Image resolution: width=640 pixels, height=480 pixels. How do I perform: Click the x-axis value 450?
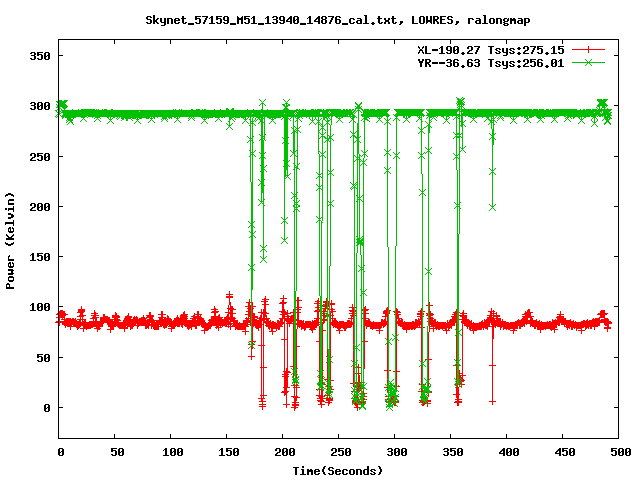(x=565, y=452)
